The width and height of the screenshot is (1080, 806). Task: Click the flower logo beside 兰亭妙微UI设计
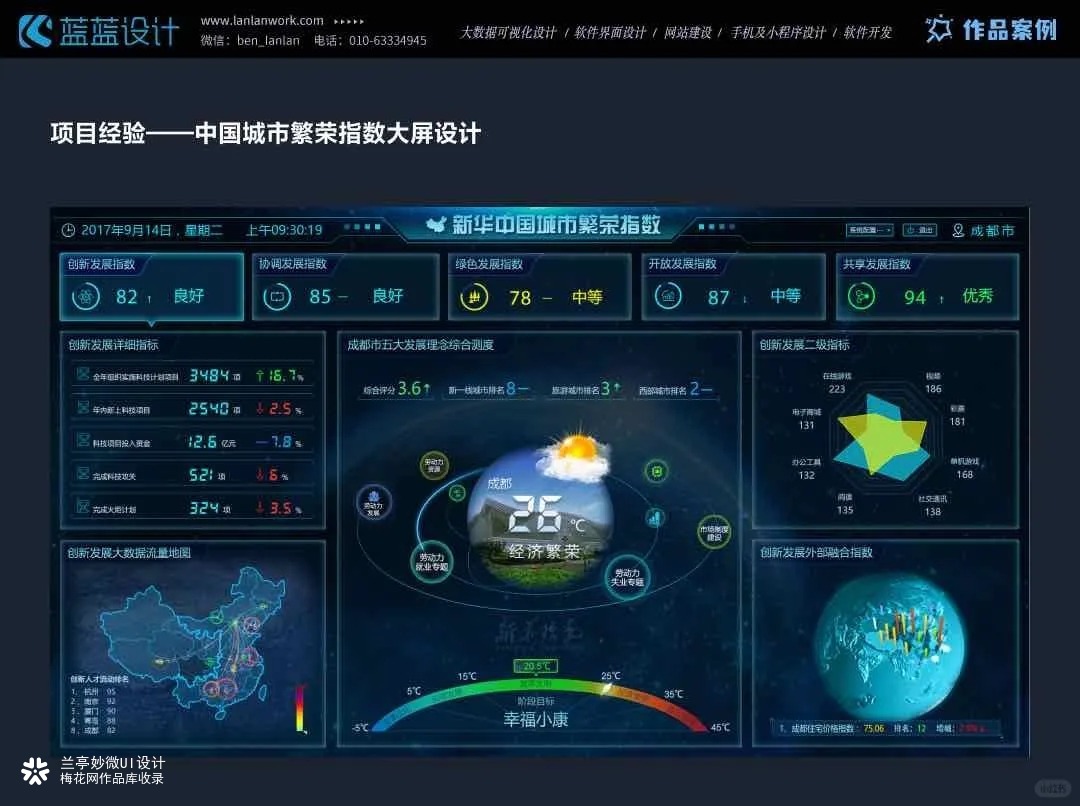tap(35, 771)
